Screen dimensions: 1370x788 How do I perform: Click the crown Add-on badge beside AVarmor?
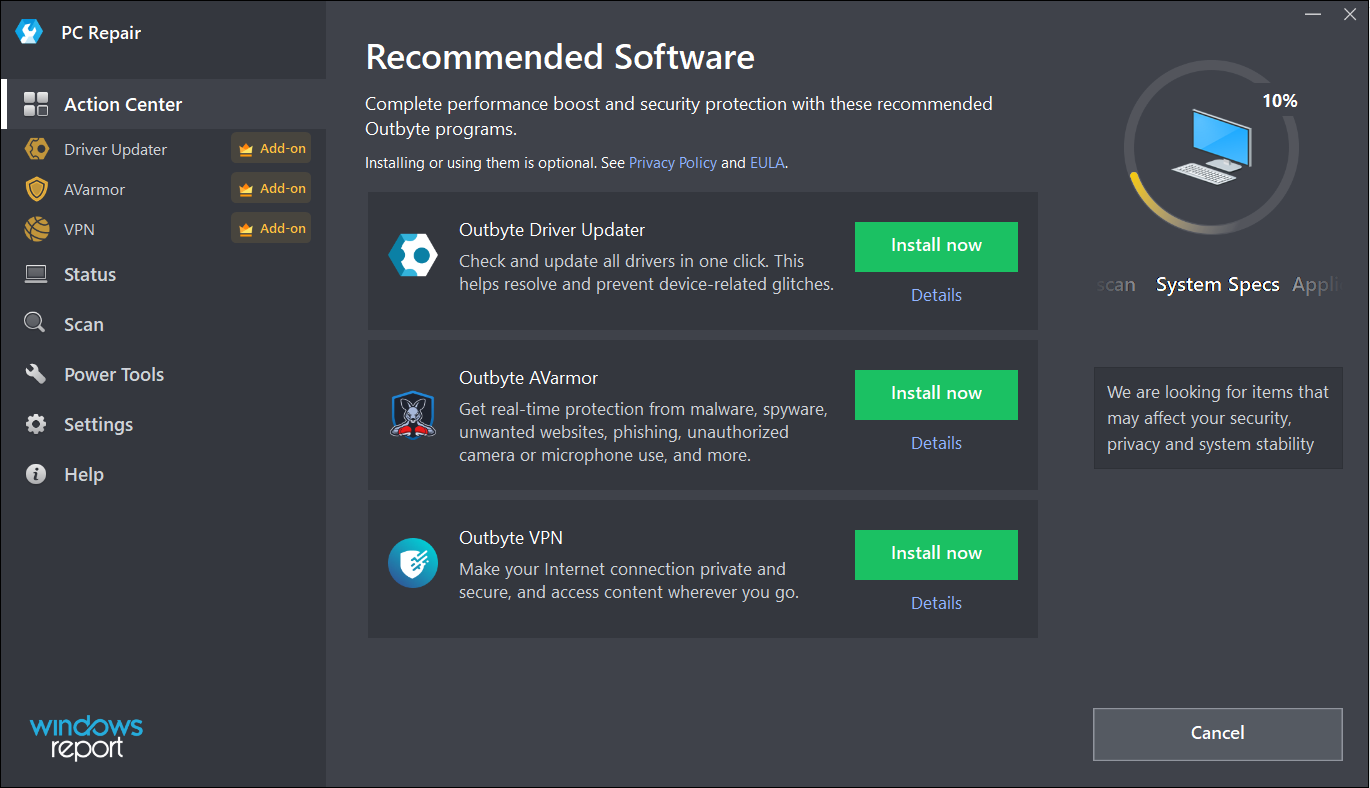coord(271,188)
